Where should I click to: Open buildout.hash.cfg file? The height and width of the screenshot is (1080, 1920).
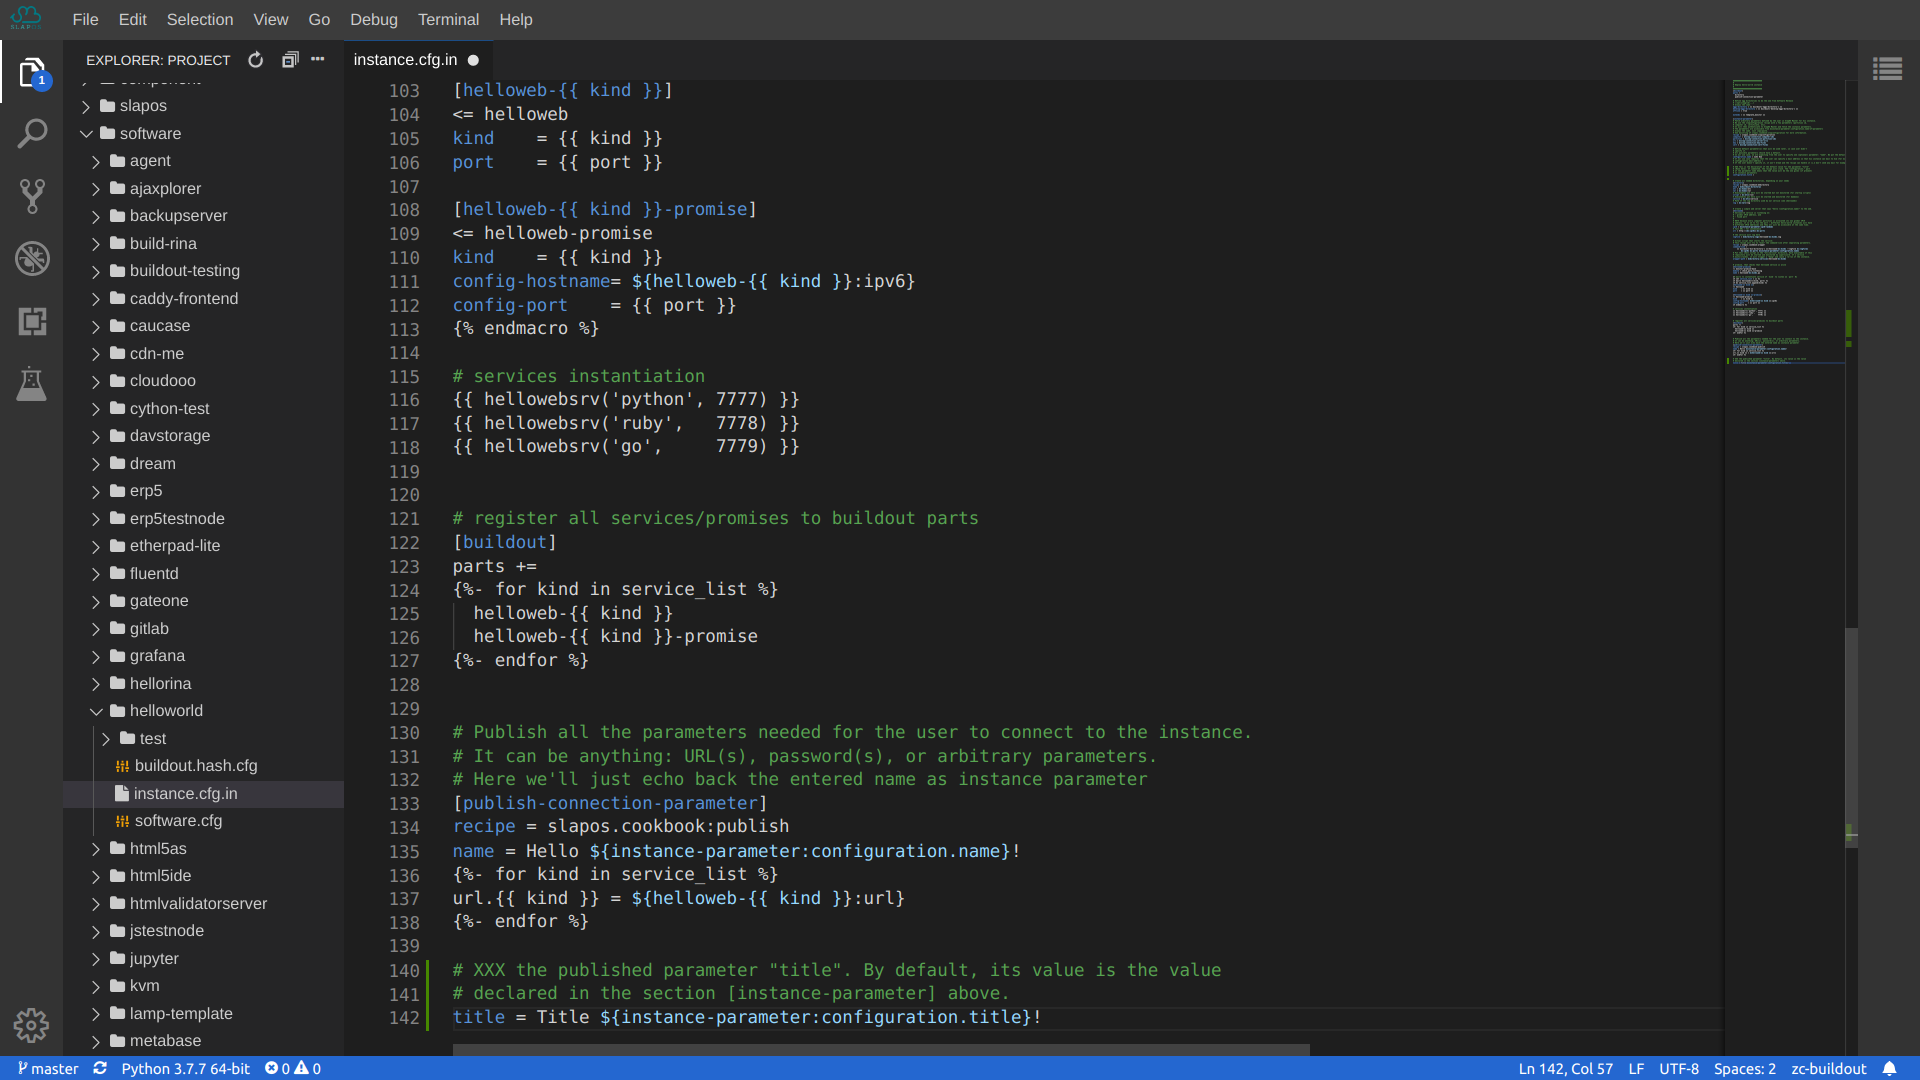(x=196, y=766)
